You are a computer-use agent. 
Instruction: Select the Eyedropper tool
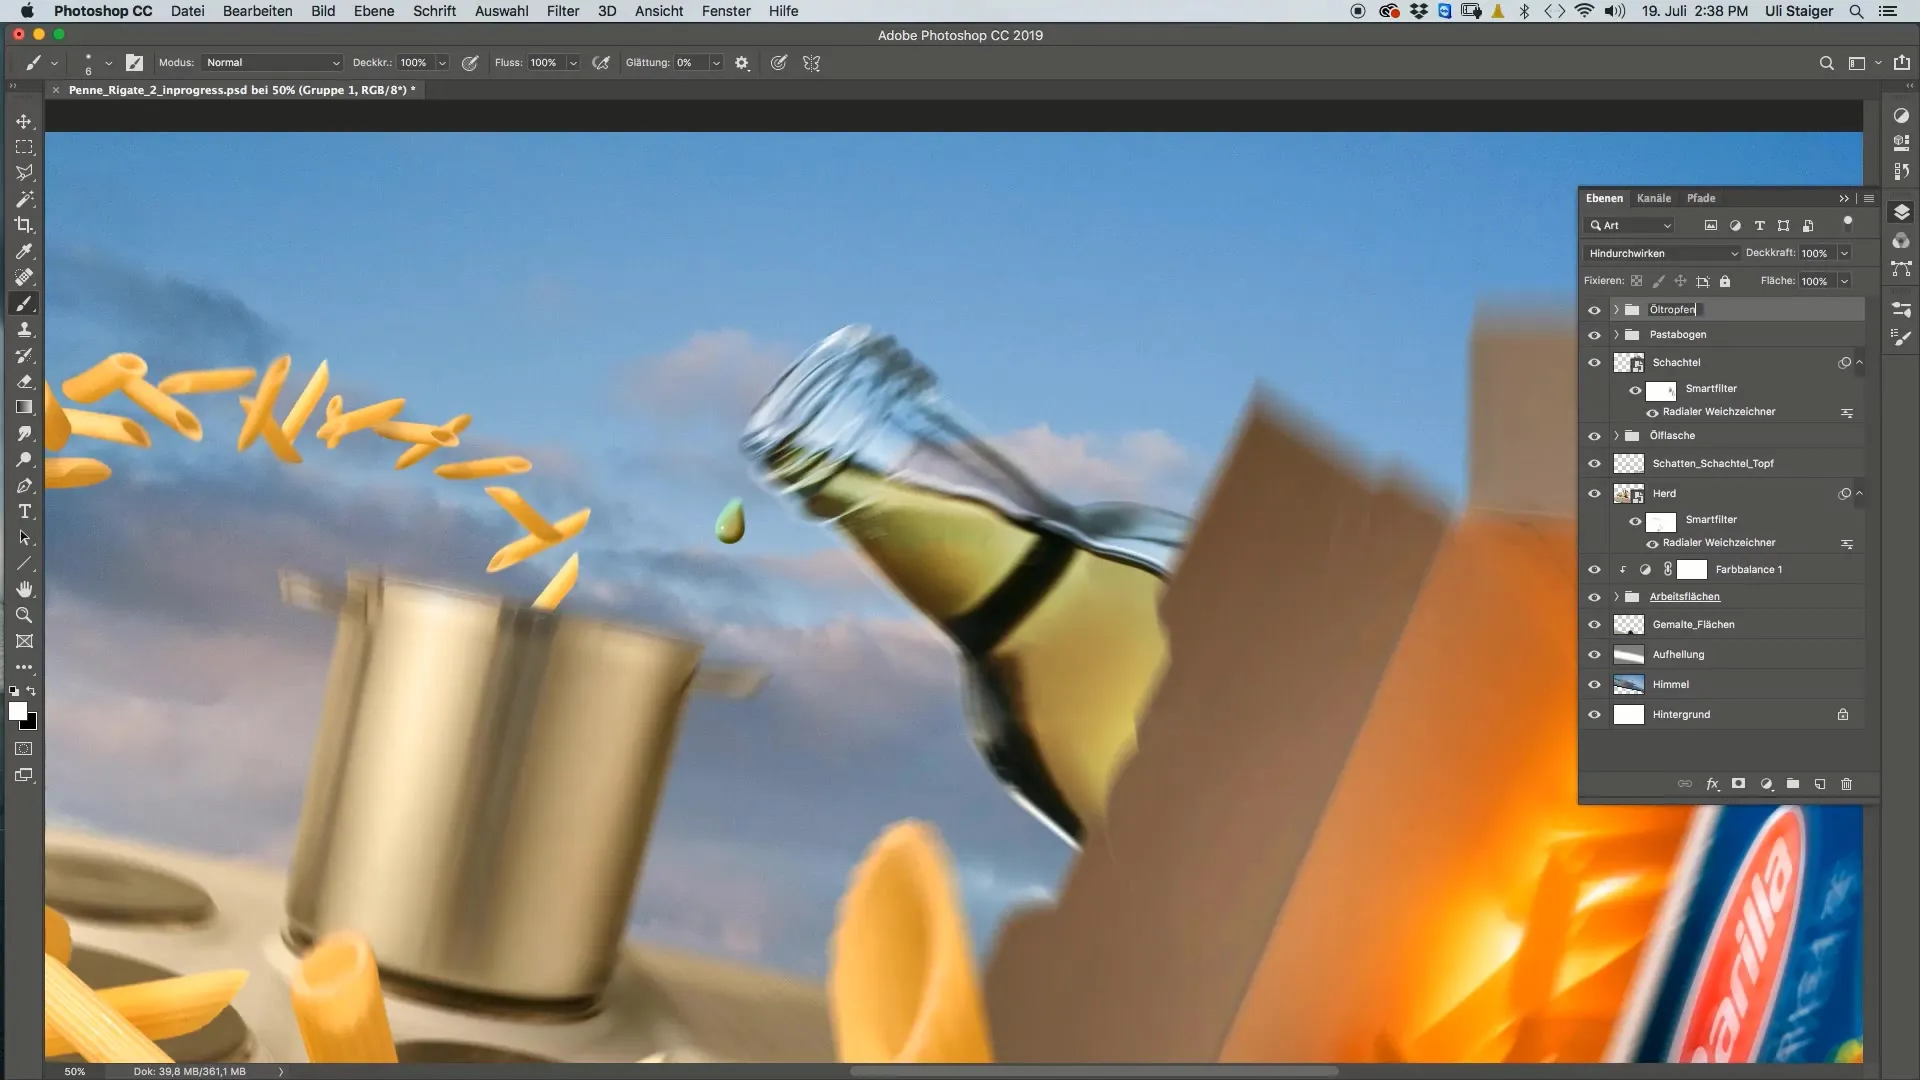[24, 251]
